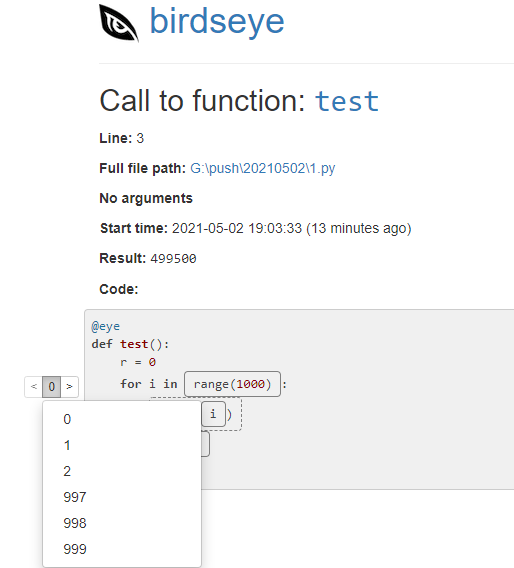
Task: Open the test function name link
Action: click(x=347, y=101)
